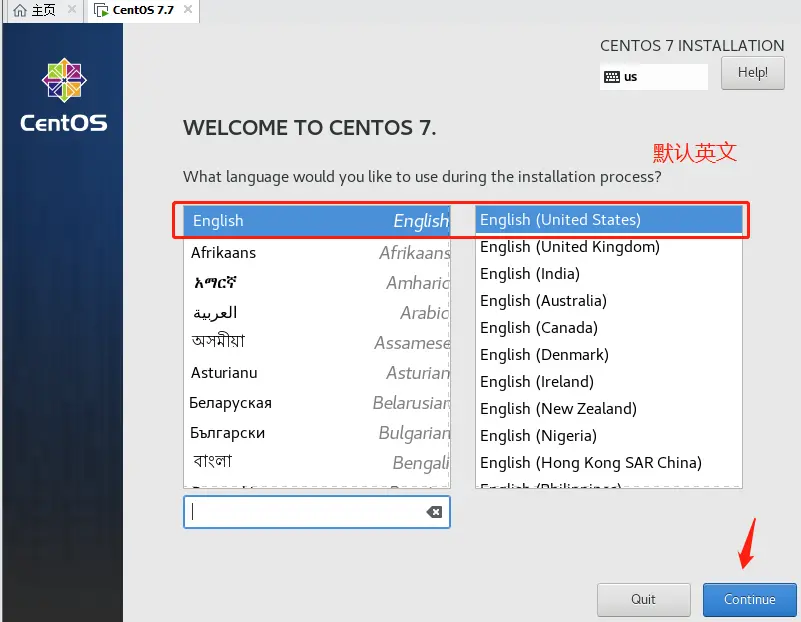Choose English (Australia) locale
This screenshot has height=622, width=801.
[x=609, y=301]
